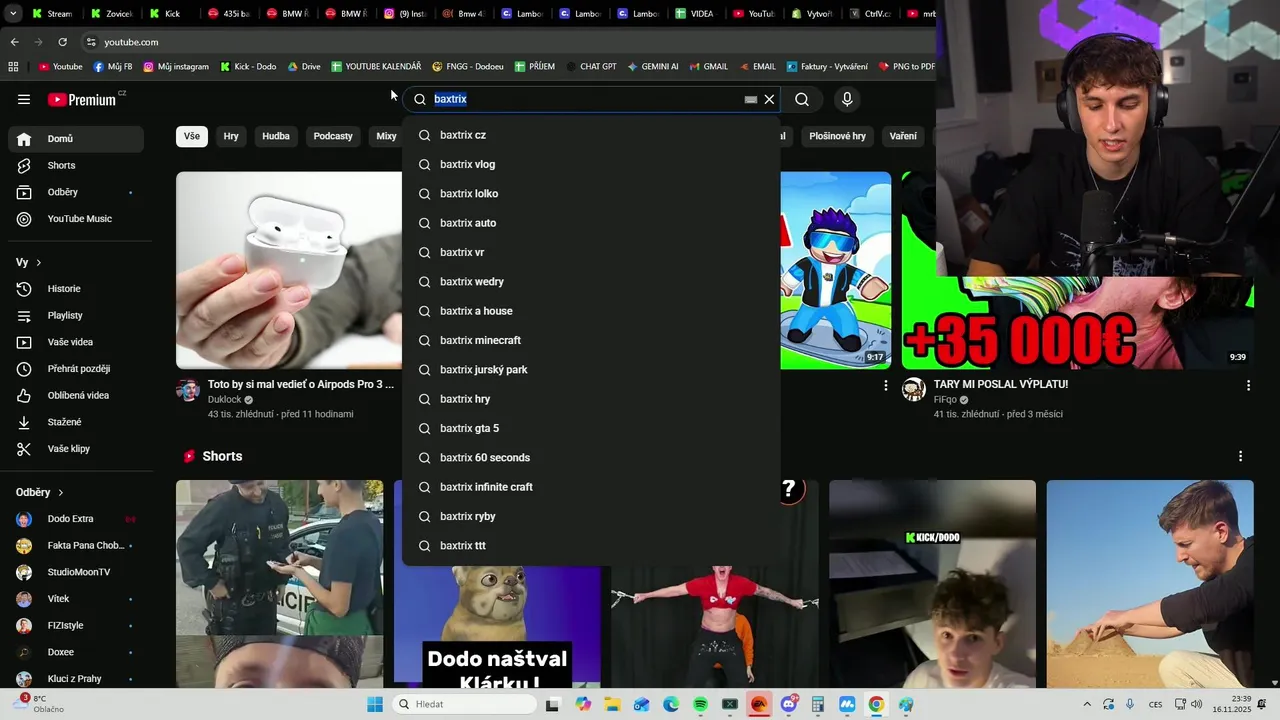Open the on-screen keyboard icon in search box
Image resolution: width=1280 pixels, height=720 pixels.
[x=750, y=99]
